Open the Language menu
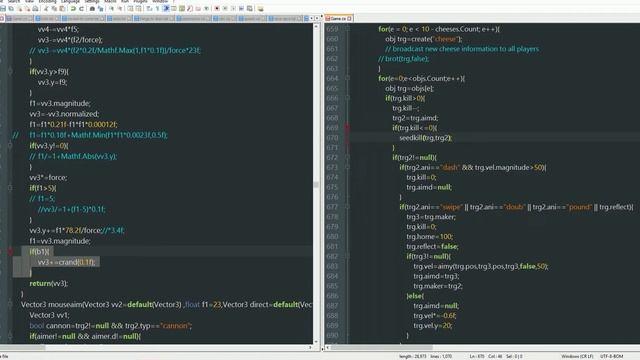This screenshot has width=640, height=360. tap(70, 1)
